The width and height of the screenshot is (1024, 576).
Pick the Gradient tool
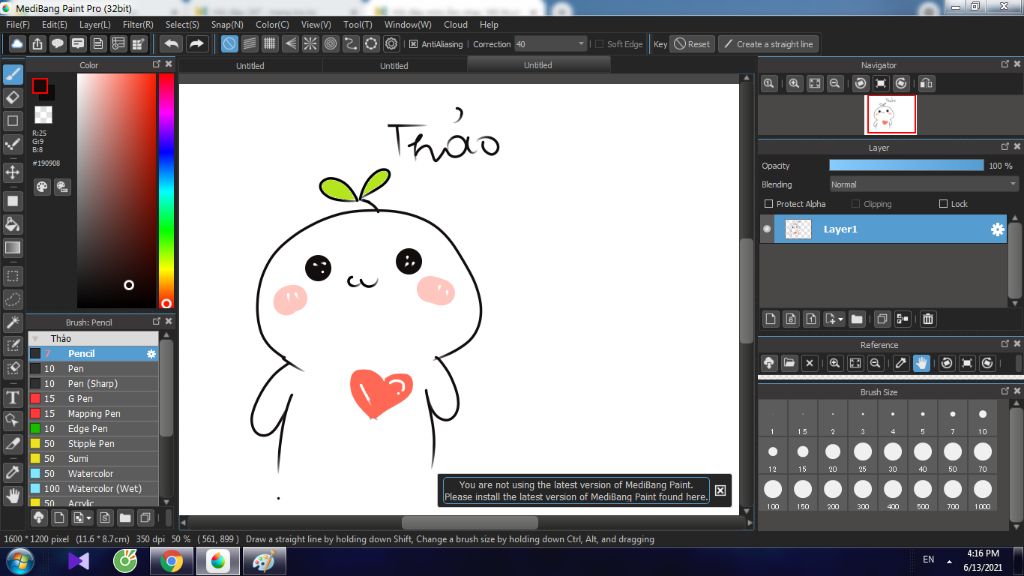13,248
